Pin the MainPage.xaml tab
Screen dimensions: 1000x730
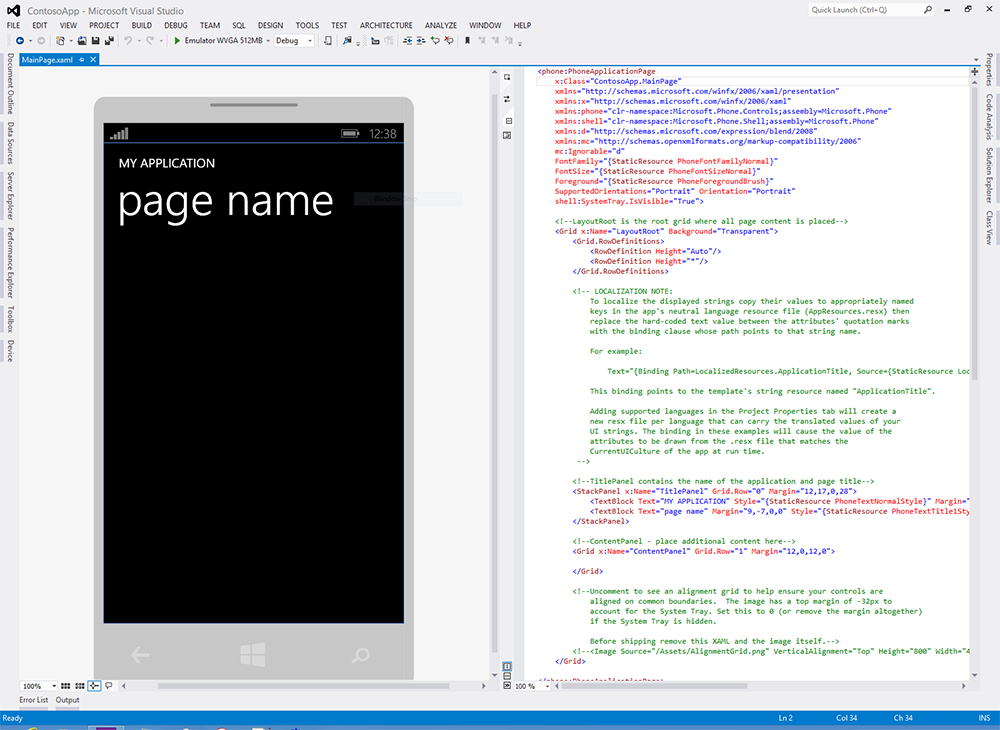coord(82,60)
